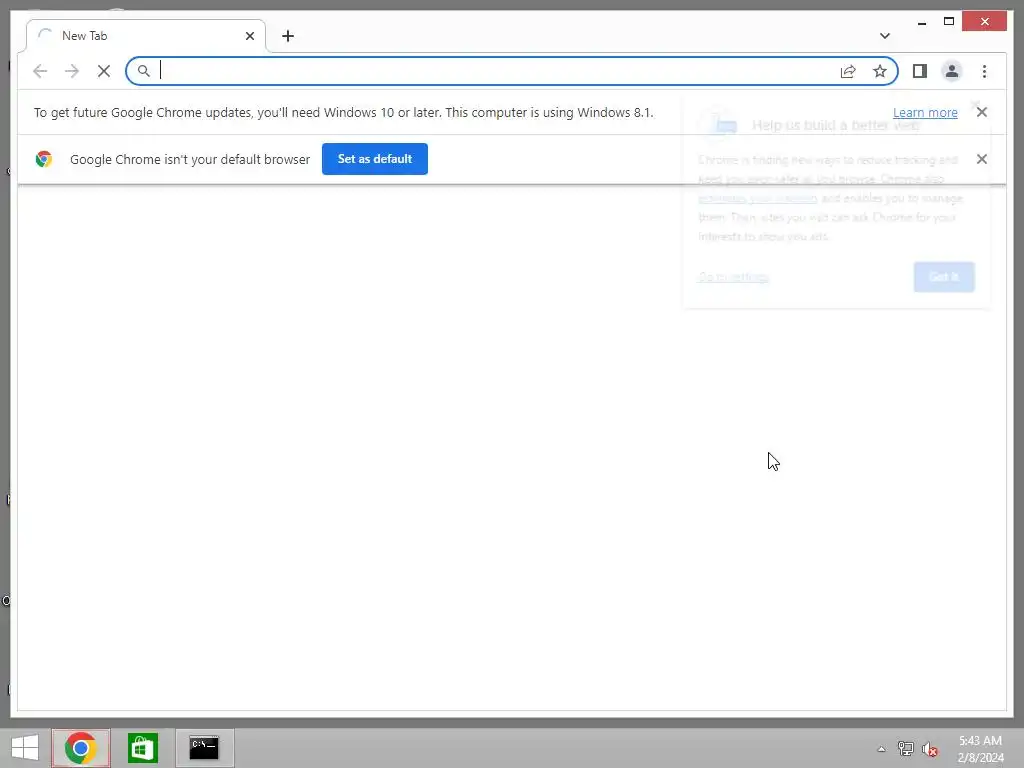
Task: Open Chrome's three-dot menu
Action: [x=984, y=71]
